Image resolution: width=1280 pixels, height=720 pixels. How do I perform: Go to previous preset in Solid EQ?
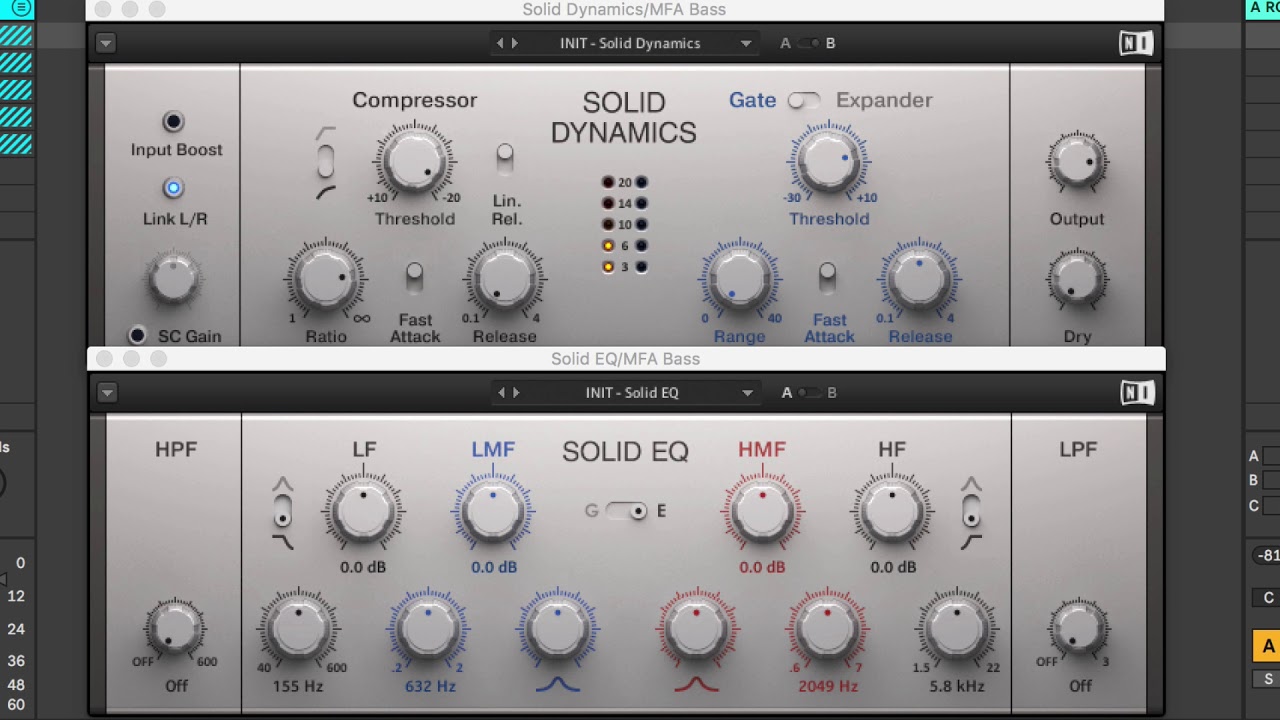501,393
